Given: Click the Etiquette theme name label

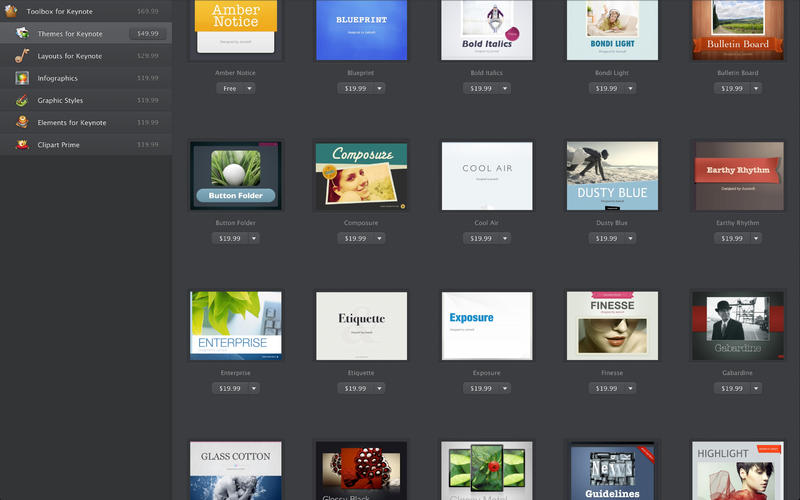Looking at the screenshot, I should click(361, 373).
